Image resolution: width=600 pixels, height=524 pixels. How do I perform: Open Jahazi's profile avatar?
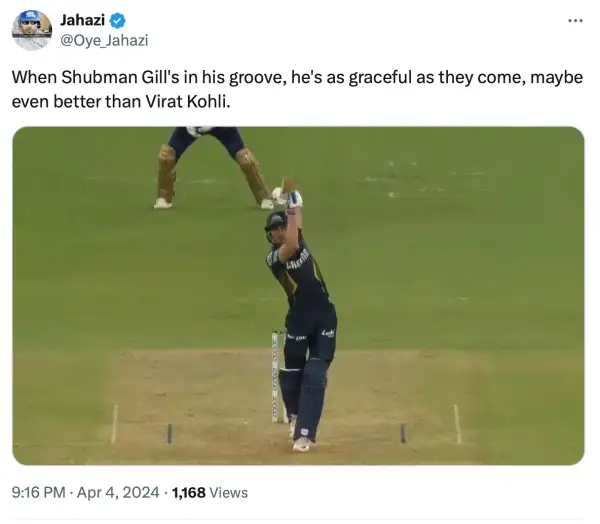(32, 30)
